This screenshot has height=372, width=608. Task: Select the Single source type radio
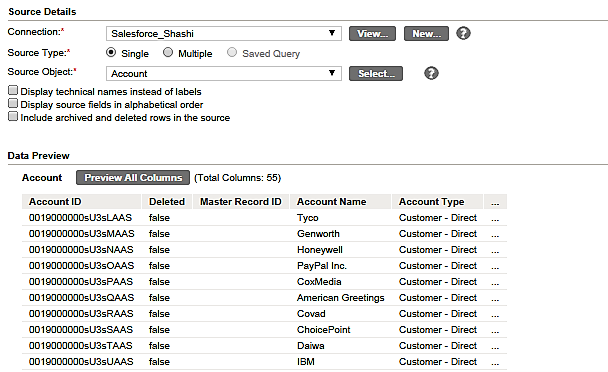[x=111, y=52]
